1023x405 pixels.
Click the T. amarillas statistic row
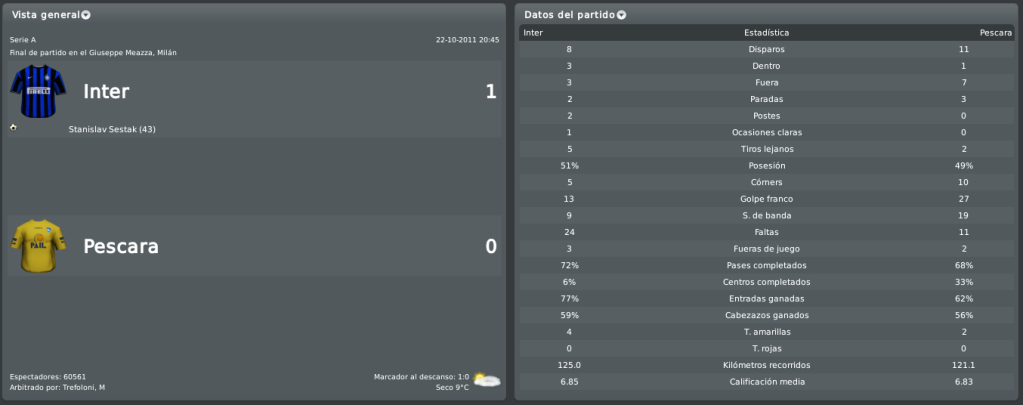pos(767,332)
